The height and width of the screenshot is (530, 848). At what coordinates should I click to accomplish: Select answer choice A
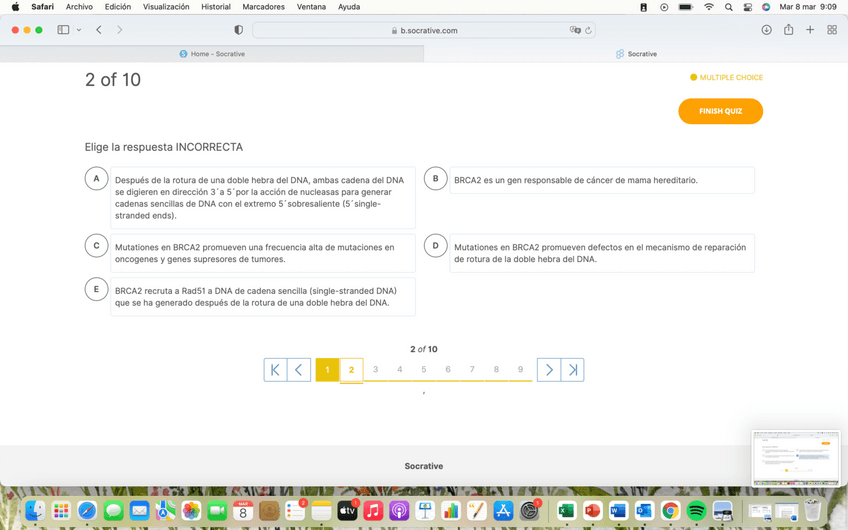click(96, 178)
